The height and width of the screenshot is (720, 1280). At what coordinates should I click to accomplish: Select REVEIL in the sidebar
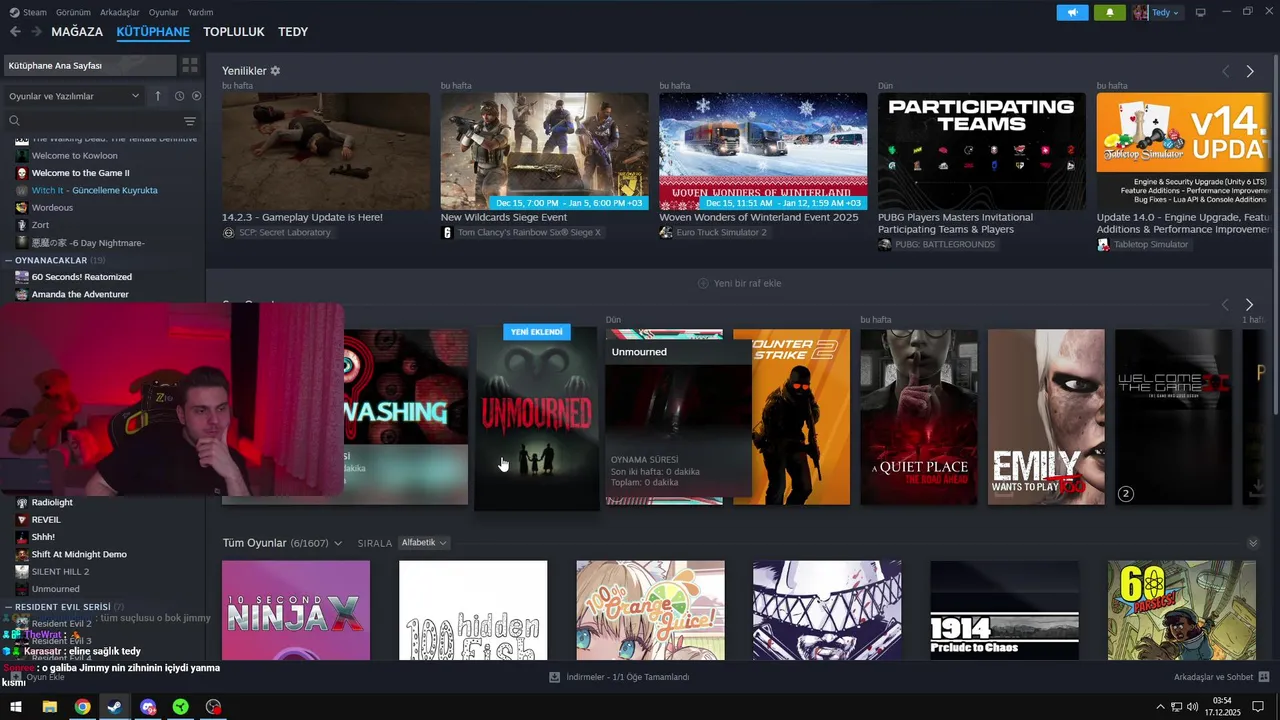[x=46, y=520]
